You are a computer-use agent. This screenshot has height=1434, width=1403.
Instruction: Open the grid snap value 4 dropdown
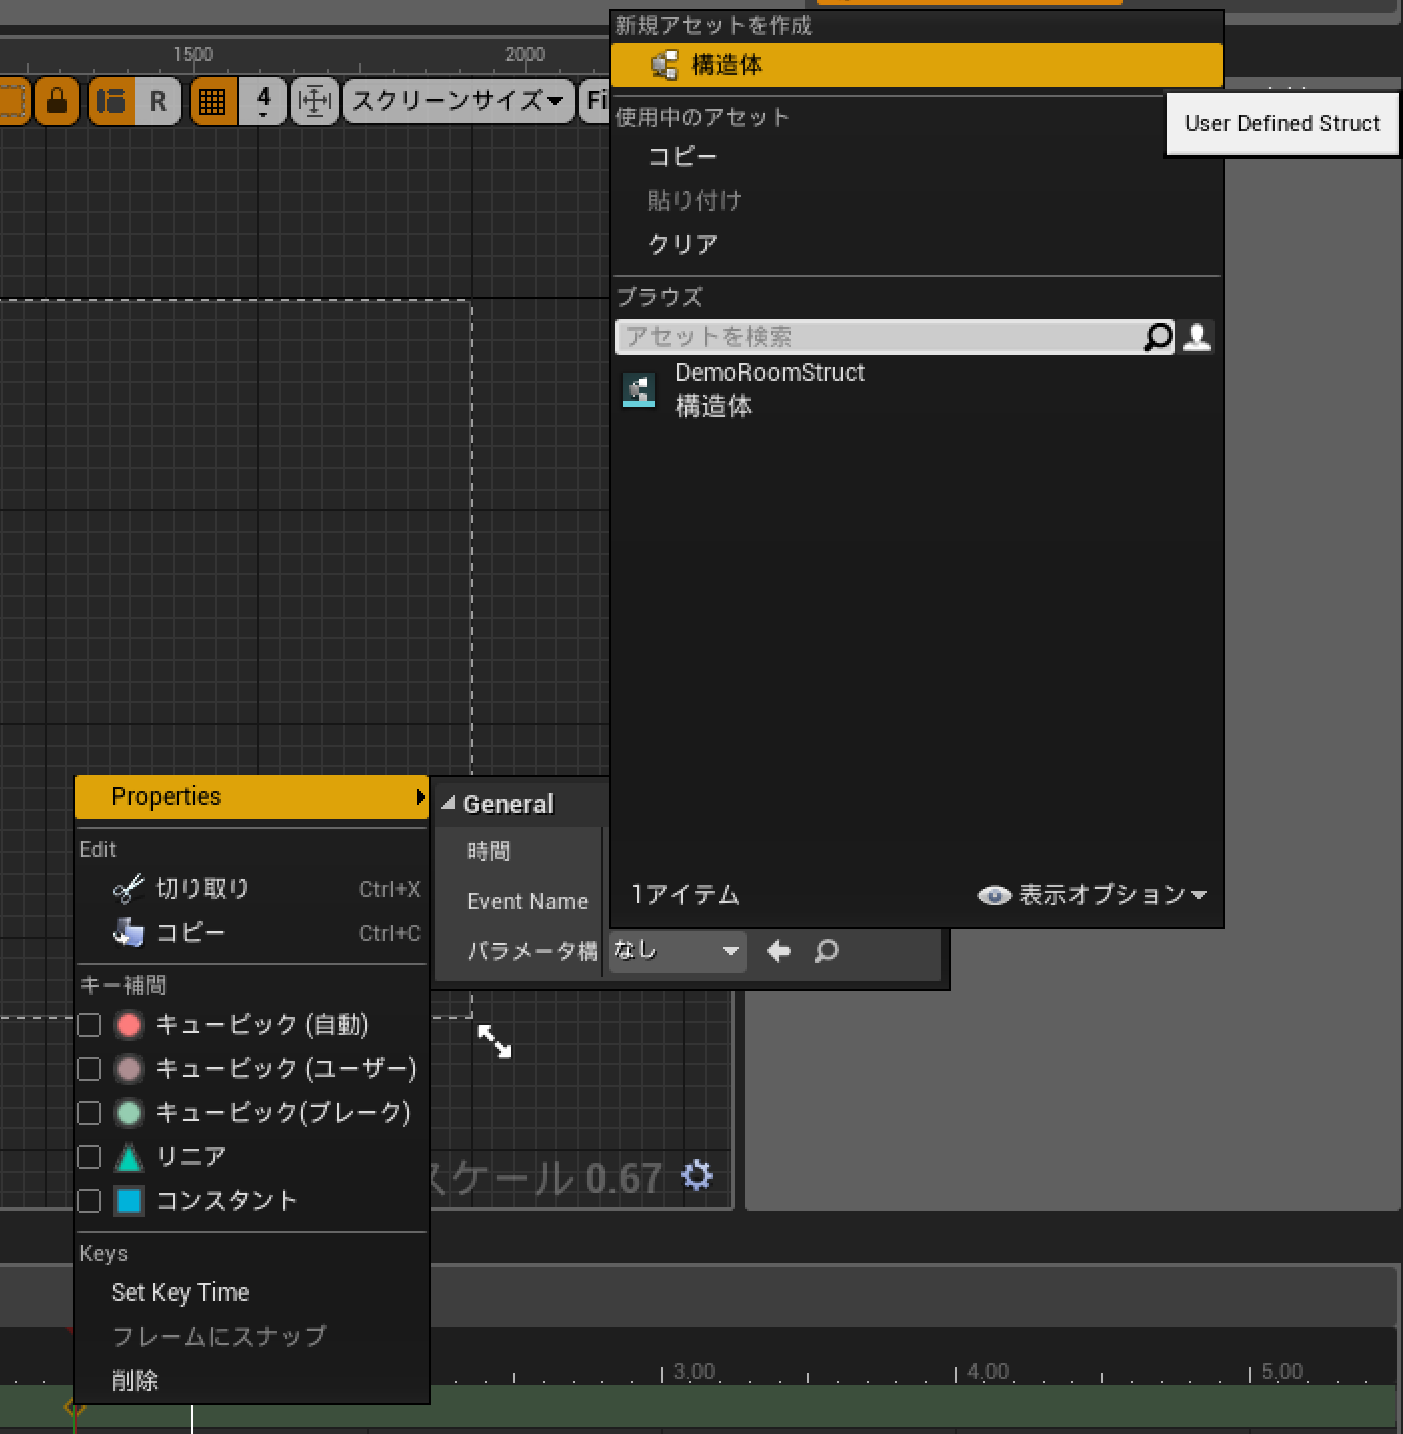tap(263, 101)
